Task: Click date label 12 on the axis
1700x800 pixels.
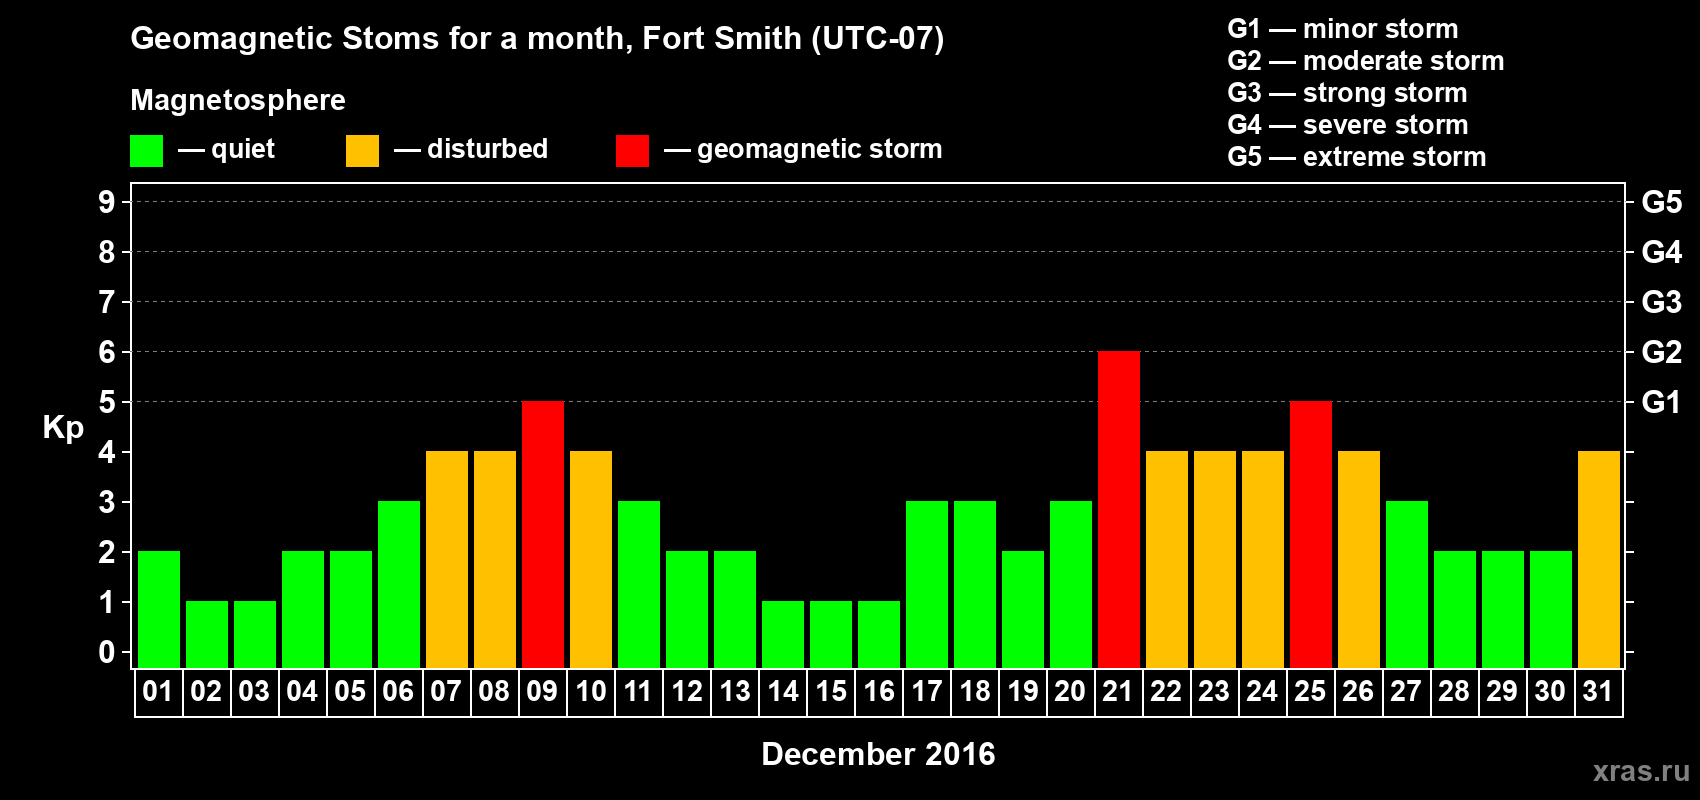Action: pos(687,692)
